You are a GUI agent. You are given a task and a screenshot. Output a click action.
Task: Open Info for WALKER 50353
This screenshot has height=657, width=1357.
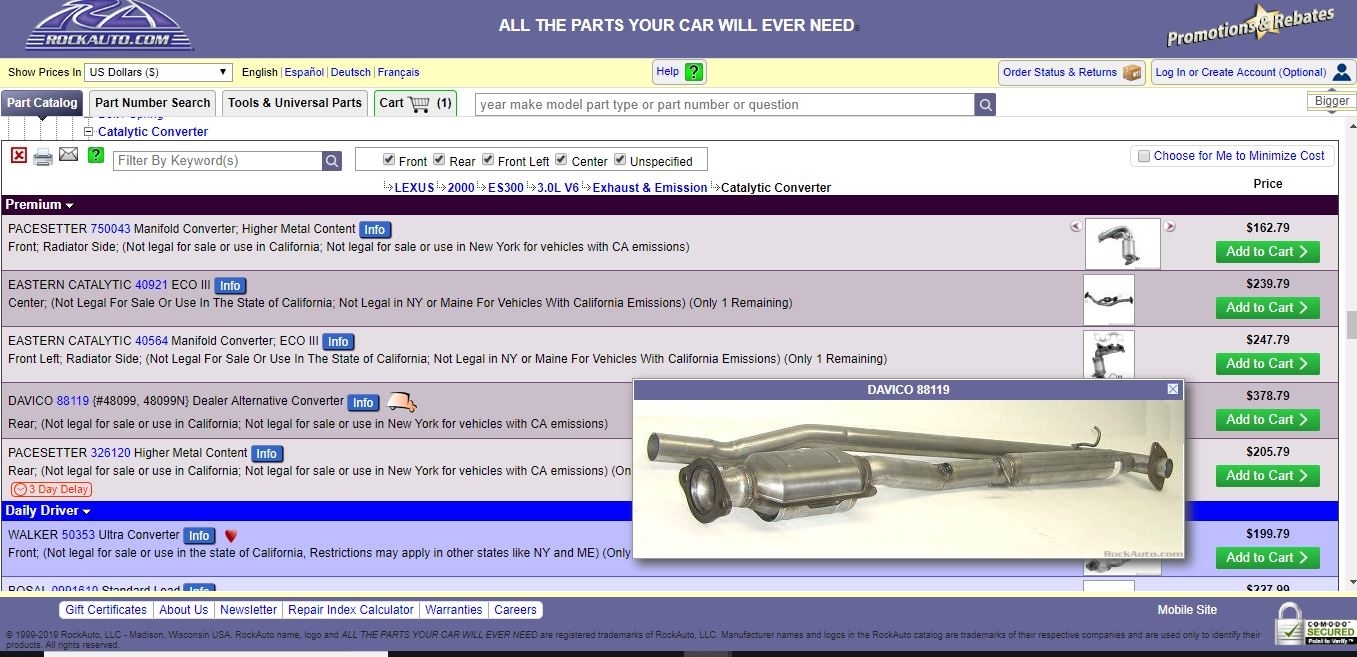point(199,536)
